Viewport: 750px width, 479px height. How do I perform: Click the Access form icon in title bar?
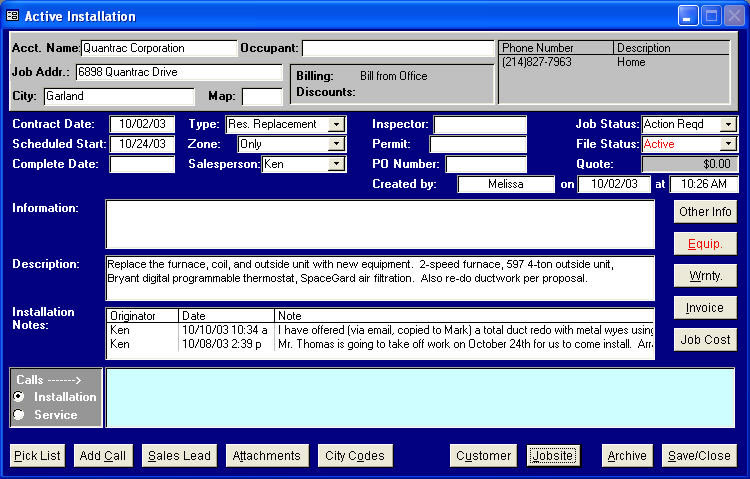click(13, 16)
